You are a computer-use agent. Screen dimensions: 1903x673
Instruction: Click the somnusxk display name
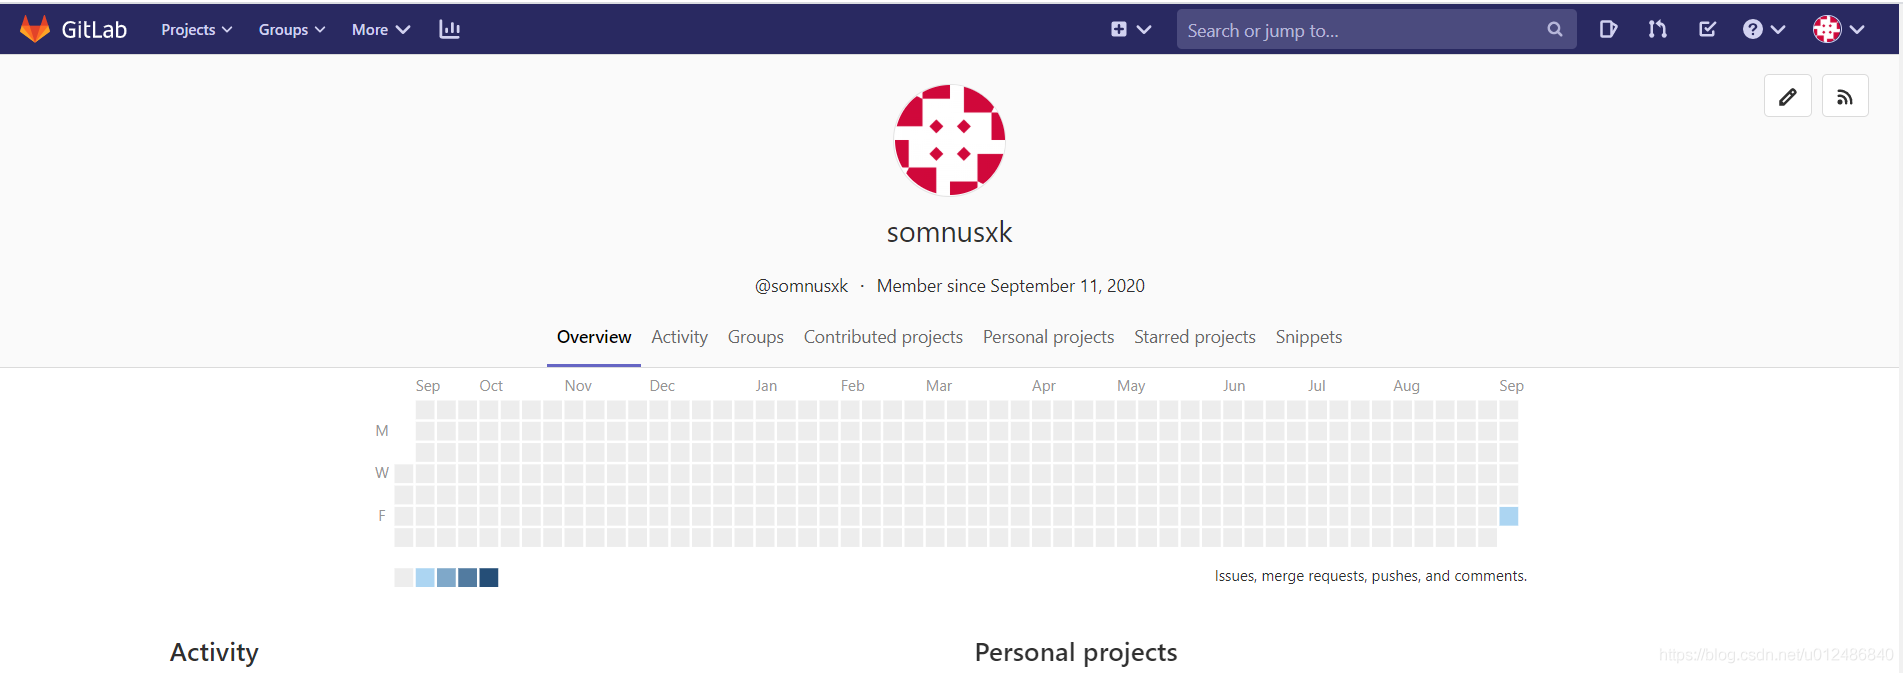pos(949,233)
